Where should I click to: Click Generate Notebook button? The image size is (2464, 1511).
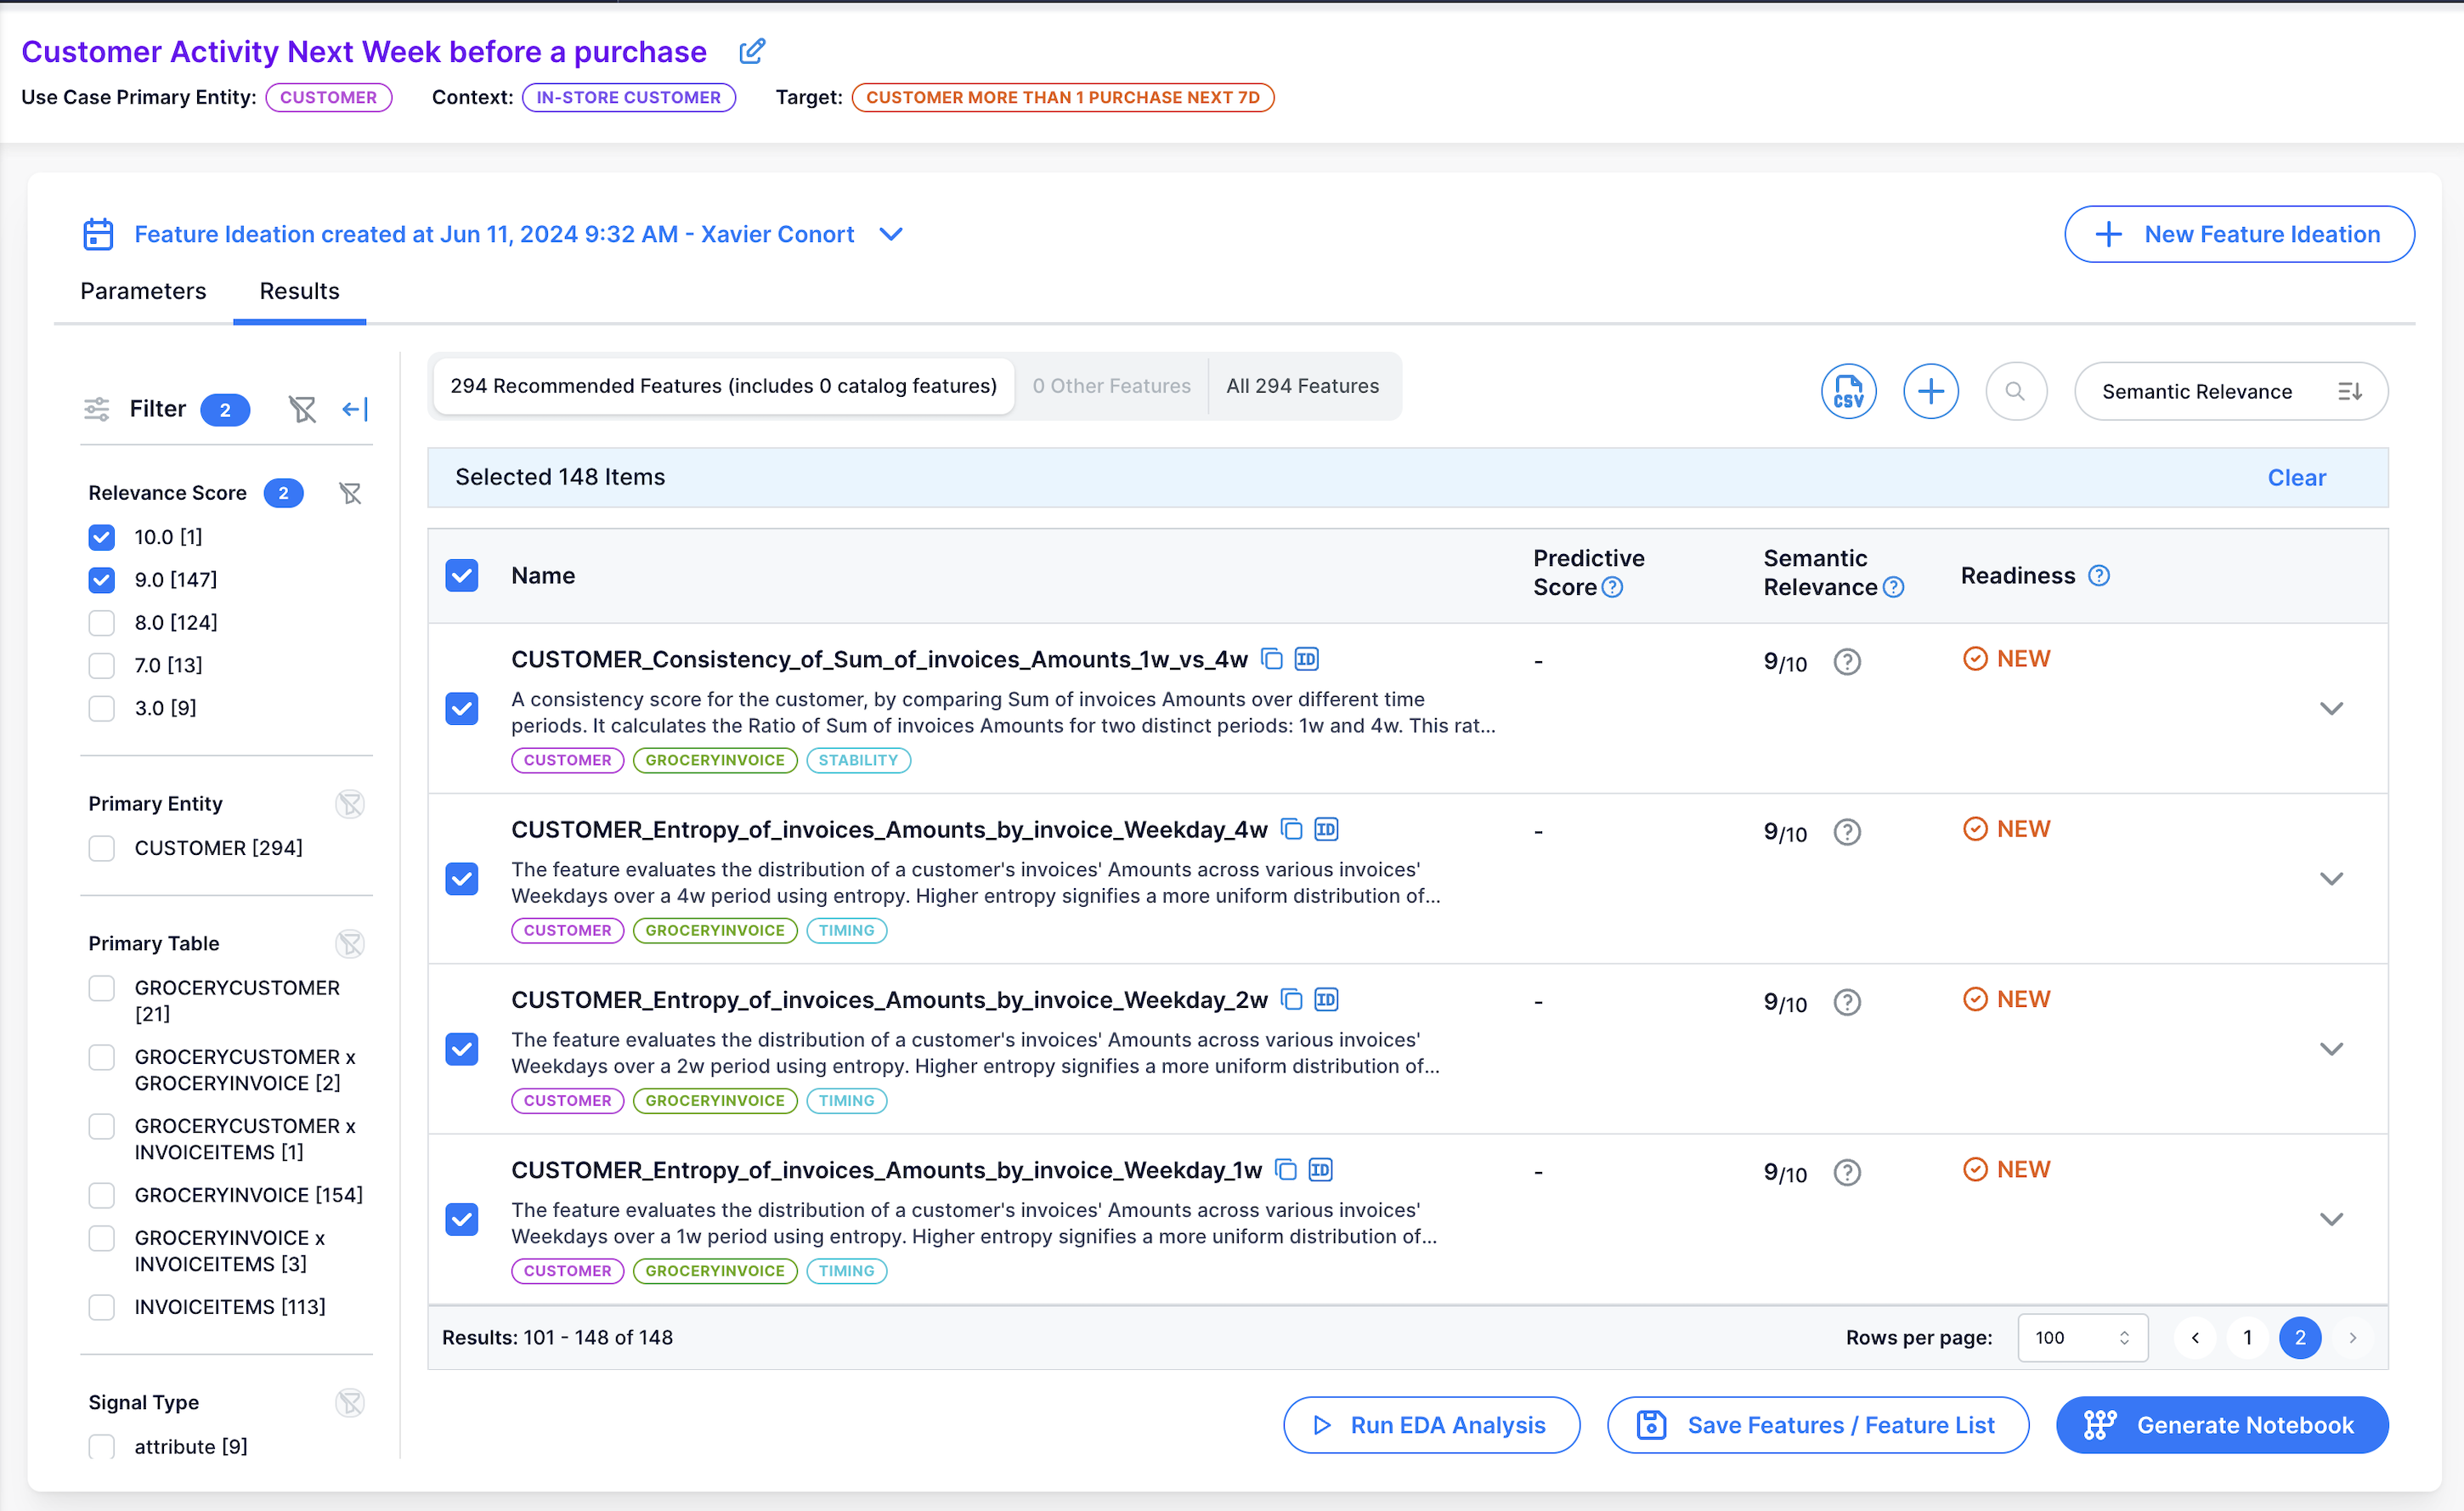click(2222, 1425)
